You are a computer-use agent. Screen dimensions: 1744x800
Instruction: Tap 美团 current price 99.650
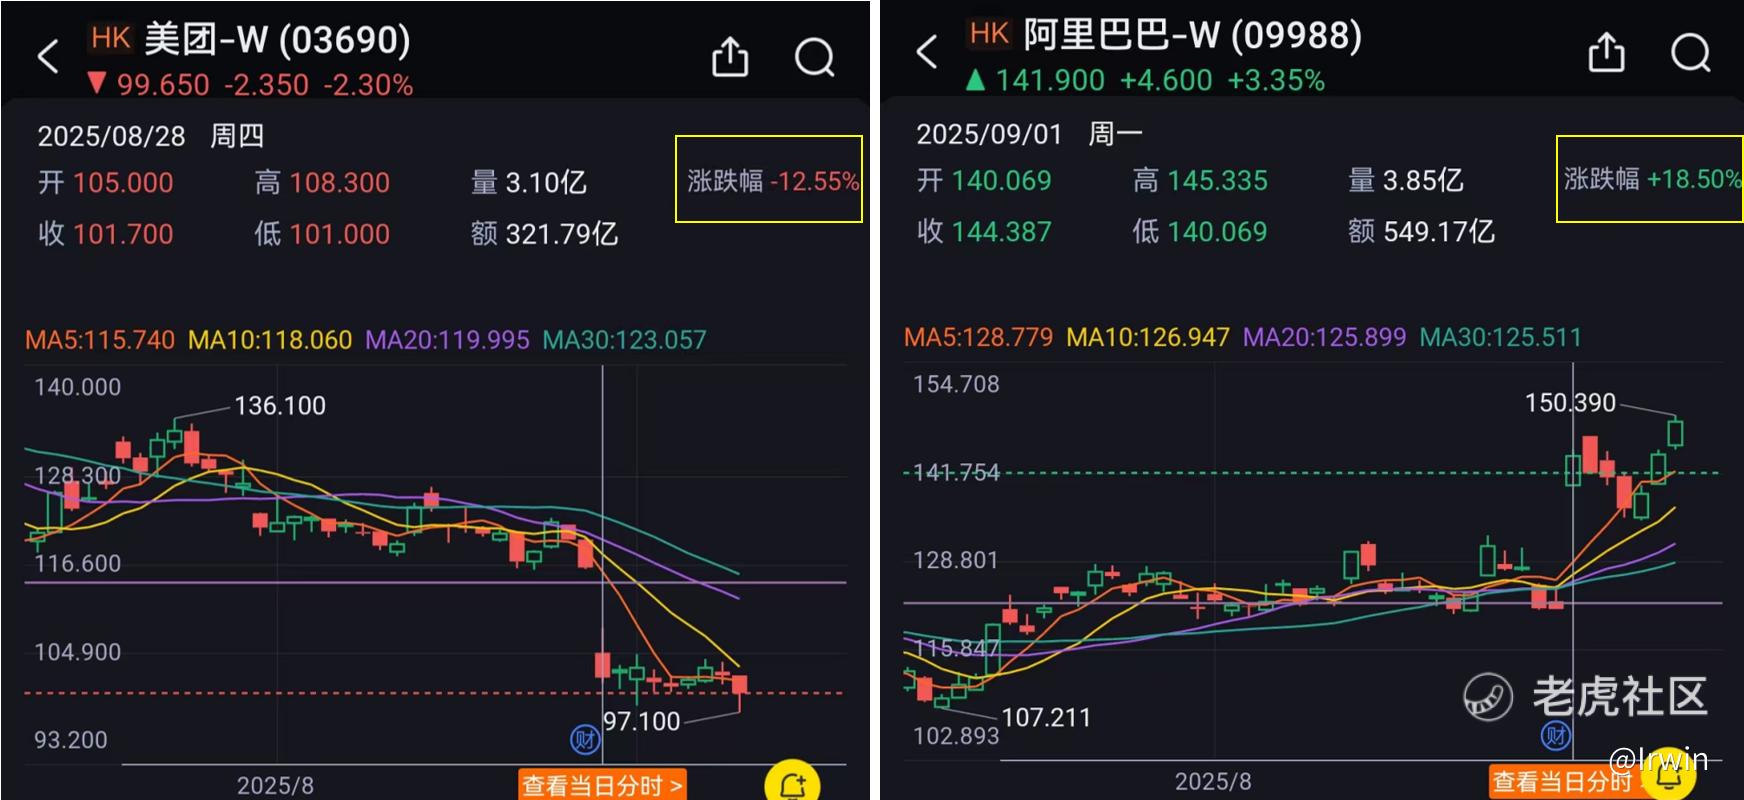[163, 85]
